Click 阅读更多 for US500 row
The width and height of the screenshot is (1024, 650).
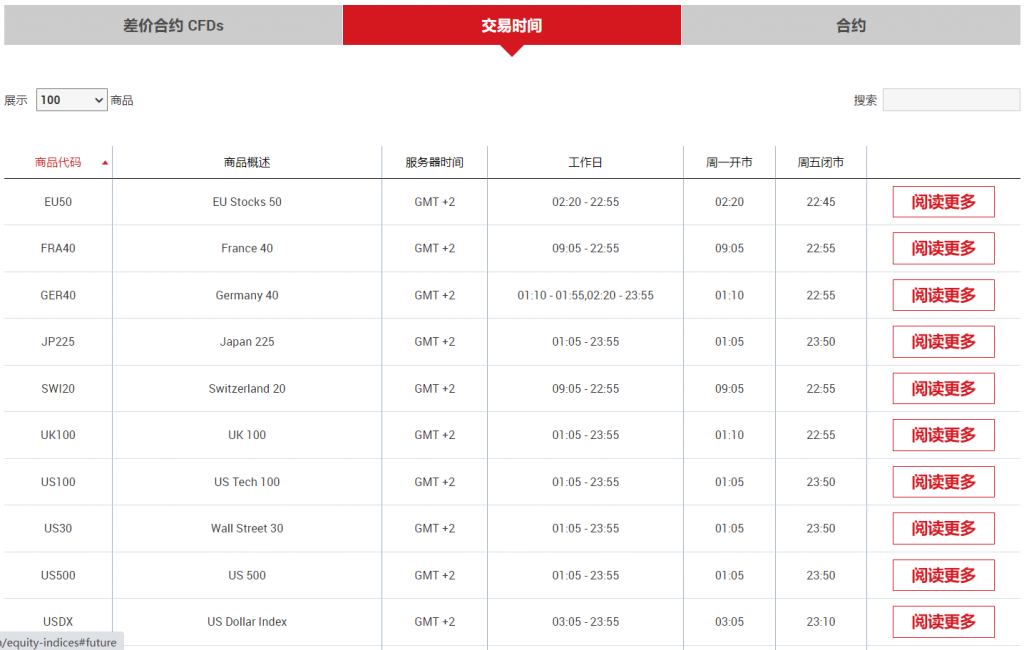pos(943,575)
